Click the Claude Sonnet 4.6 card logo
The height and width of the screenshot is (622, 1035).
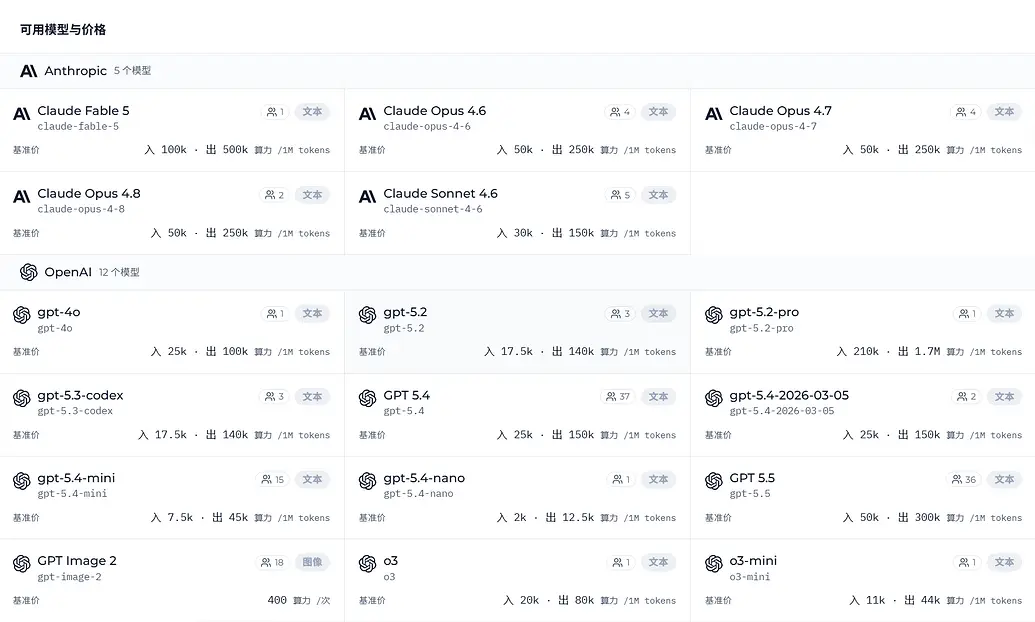click(x=368, y=197)
